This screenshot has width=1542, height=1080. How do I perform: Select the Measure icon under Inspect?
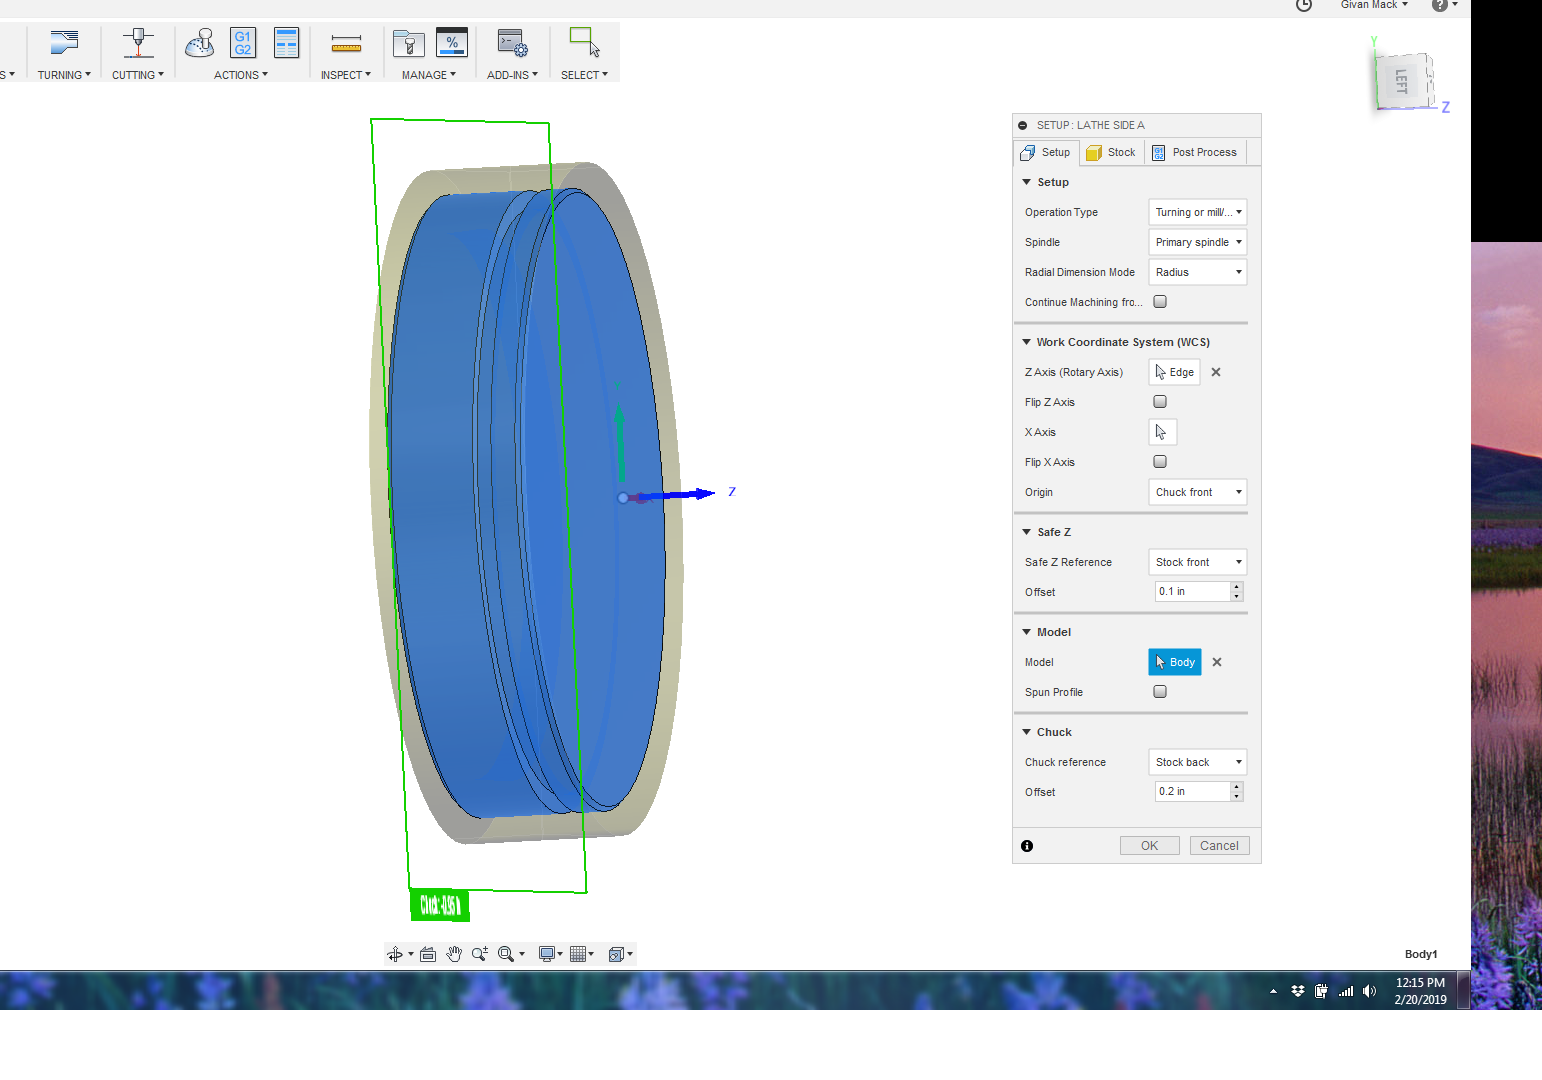(x=346, y=45)
